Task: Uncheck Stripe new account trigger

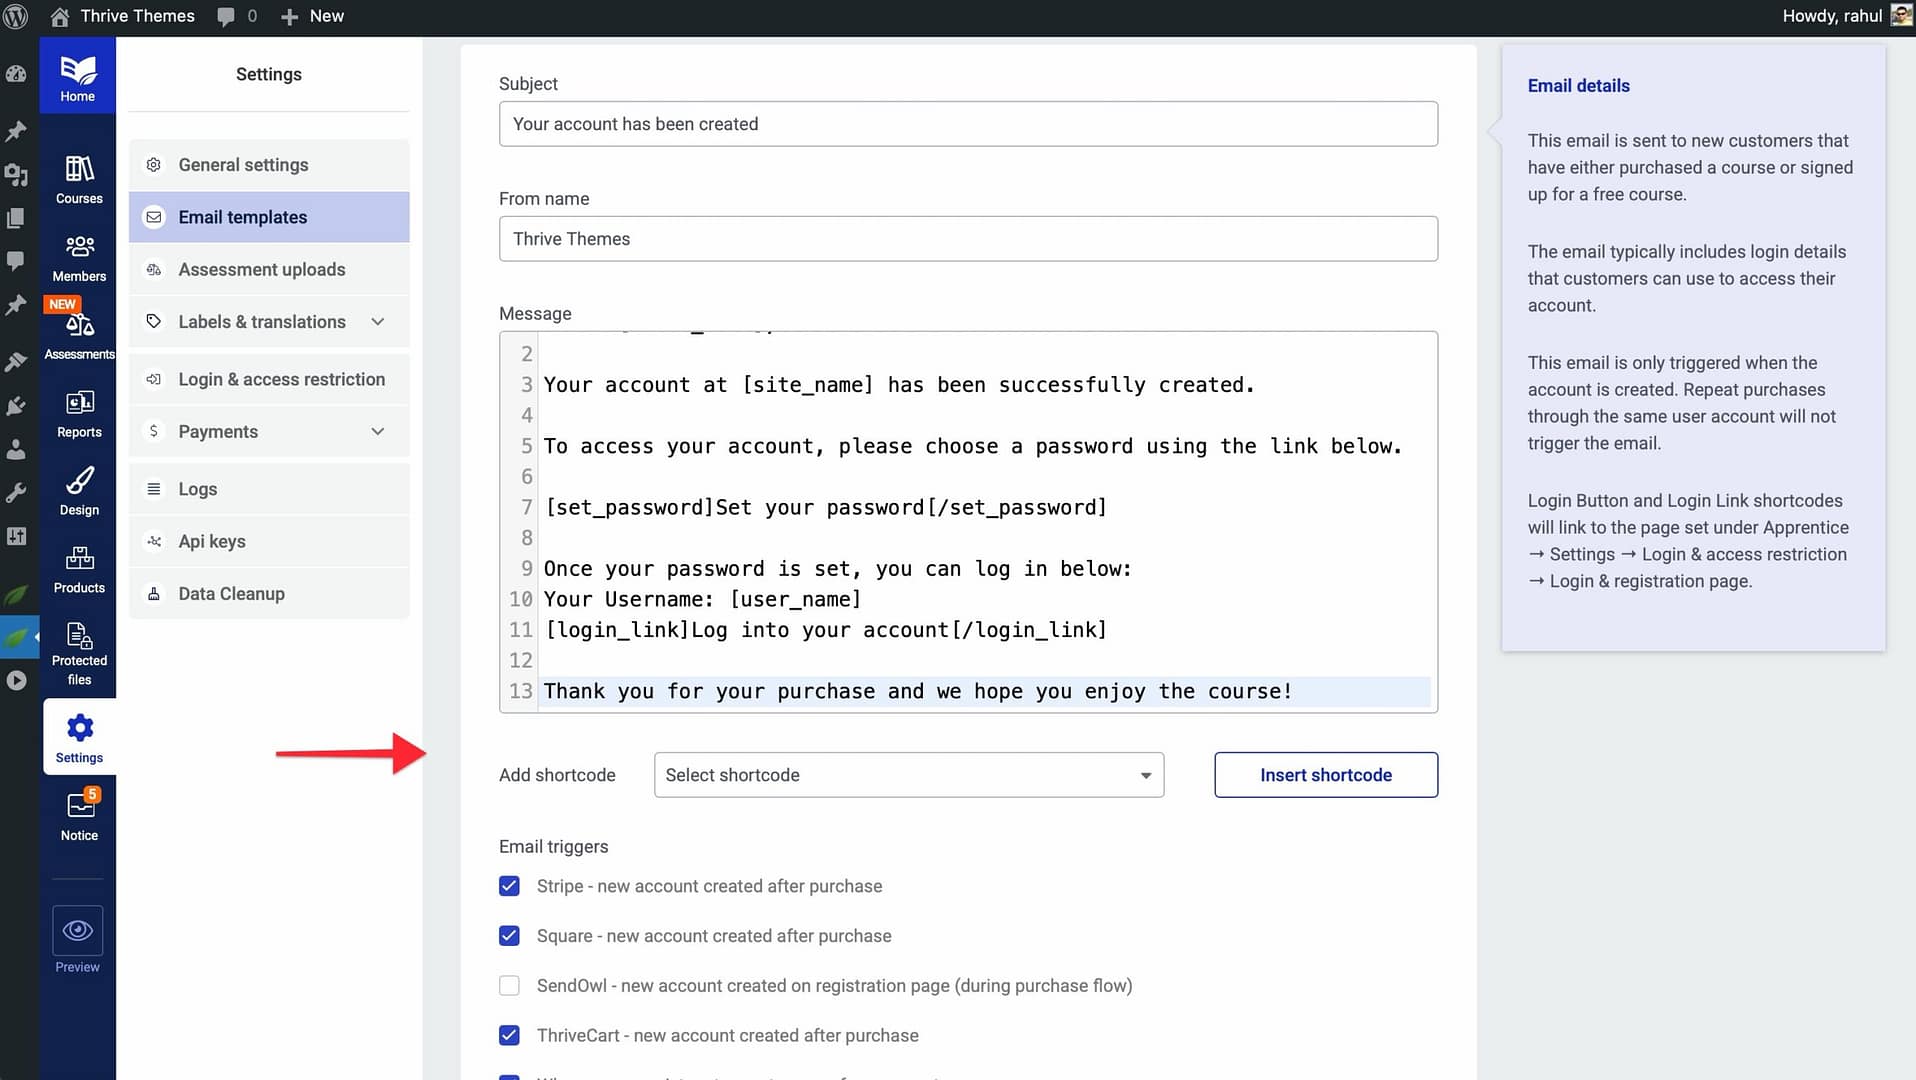Action: point(509,886)
